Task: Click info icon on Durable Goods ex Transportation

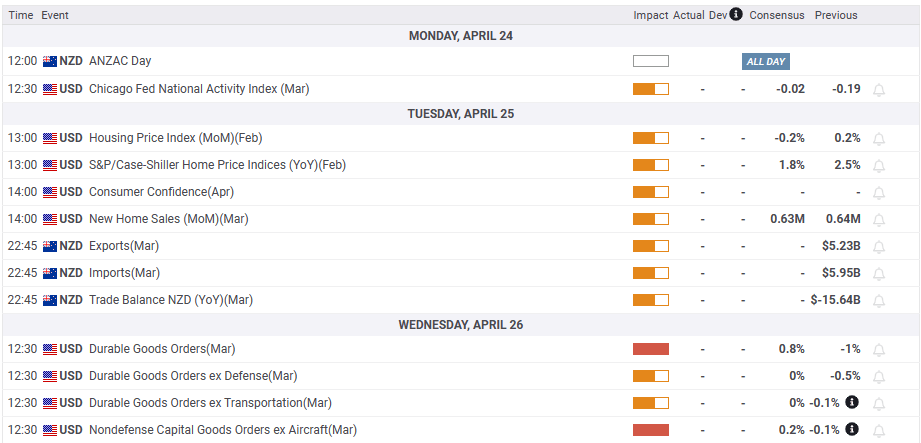Action: coord(851,403)
